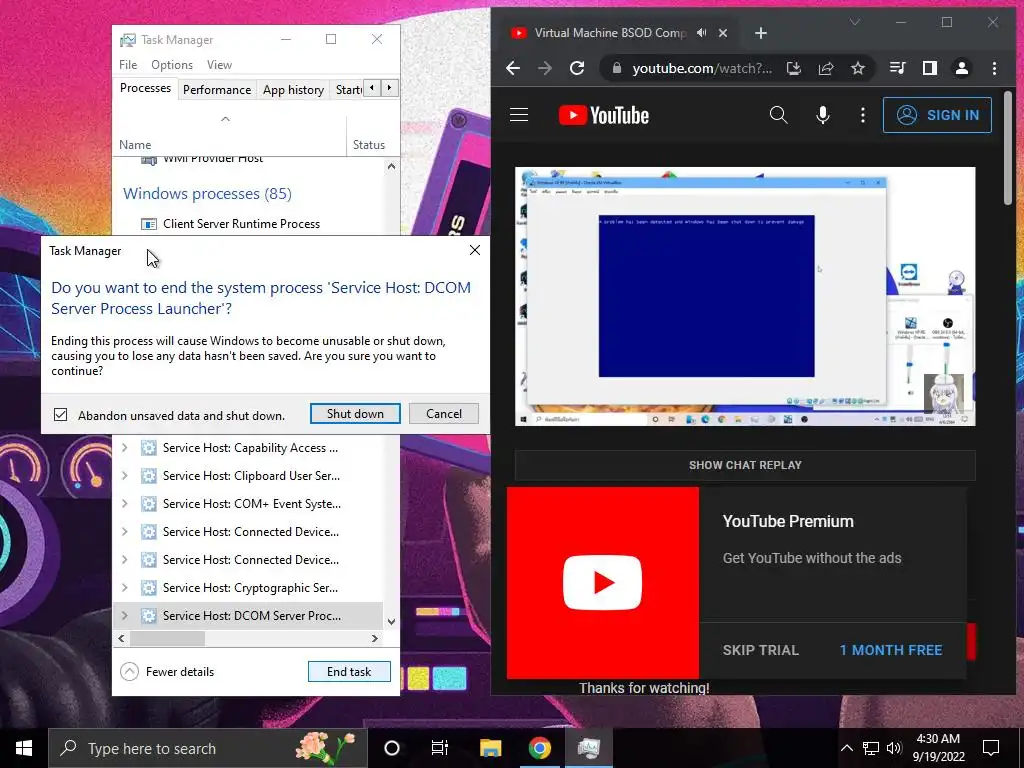Expand Service Host: COM+ Event System row
1024x768 pixels.
(x=125, y=504)
